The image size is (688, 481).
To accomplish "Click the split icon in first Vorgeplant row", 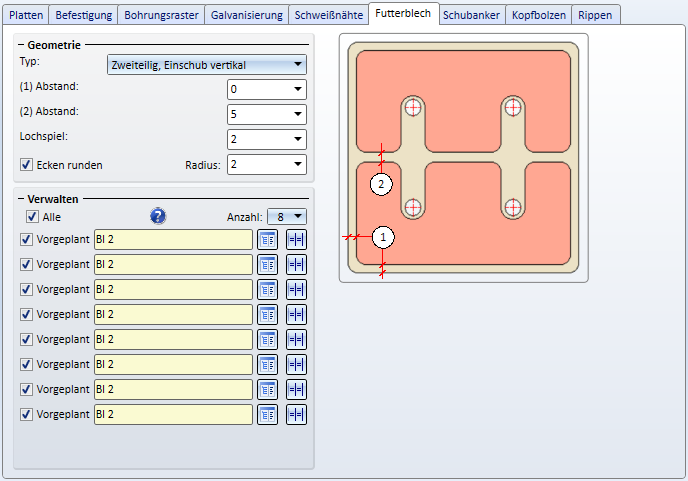I will pyautogui.click(x=296, y=239).
